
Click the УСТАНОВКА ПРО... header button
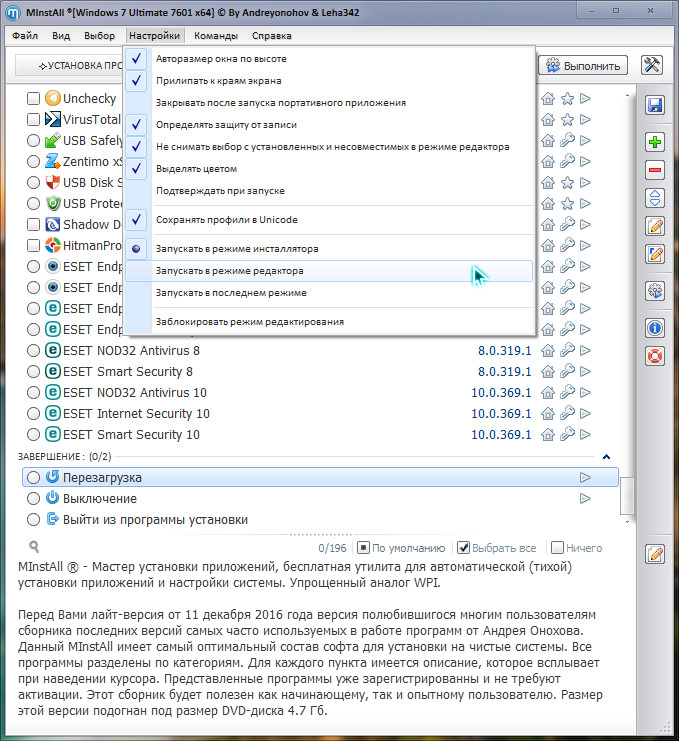click(x=69, y=66)
